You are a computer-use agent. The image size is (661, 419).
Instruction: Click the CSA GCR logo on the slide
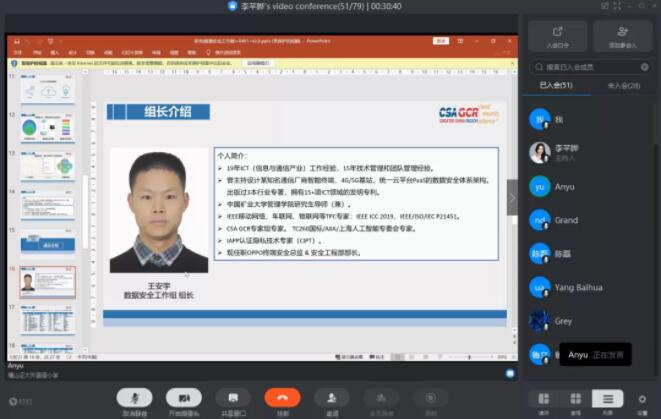[468, 113]
